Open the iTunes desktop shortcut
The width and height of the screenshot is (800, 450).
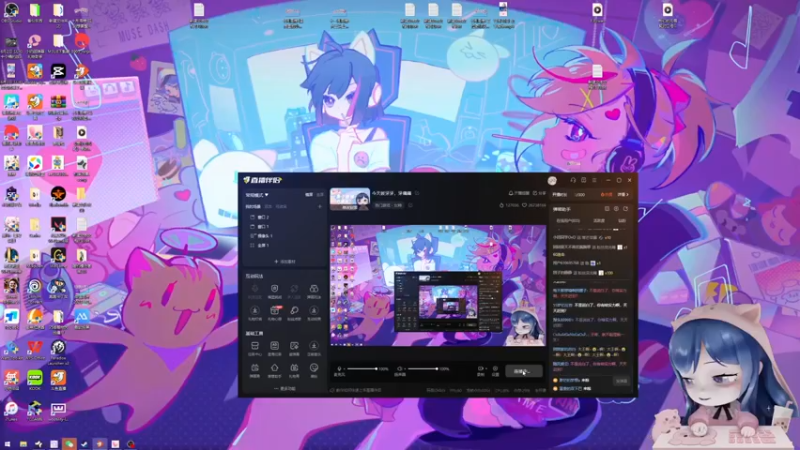tap(11, 409)
